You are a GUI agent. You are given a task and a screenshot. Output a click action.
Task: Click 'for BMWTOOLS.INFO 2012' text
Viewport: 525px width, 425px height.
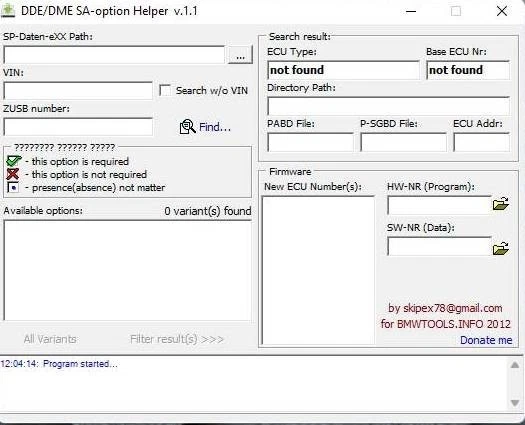[446, 324]
